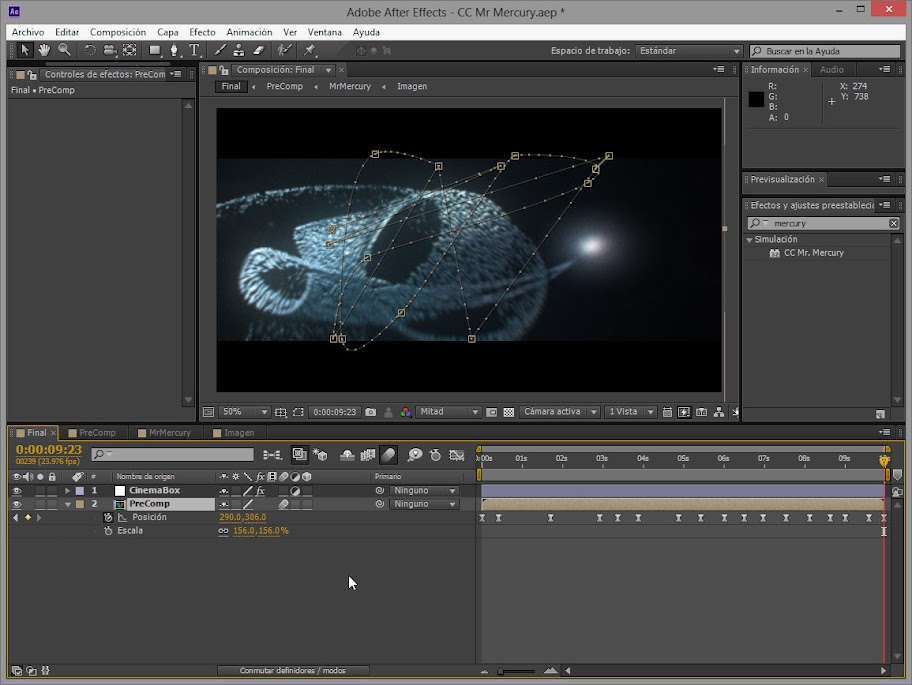
Task: Choose the Pen tool
Action: [174, 50]
